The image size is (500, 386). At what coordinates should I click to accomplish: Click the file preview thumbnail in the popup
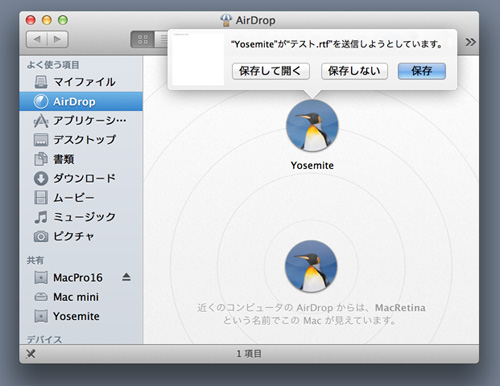(198, 59)
